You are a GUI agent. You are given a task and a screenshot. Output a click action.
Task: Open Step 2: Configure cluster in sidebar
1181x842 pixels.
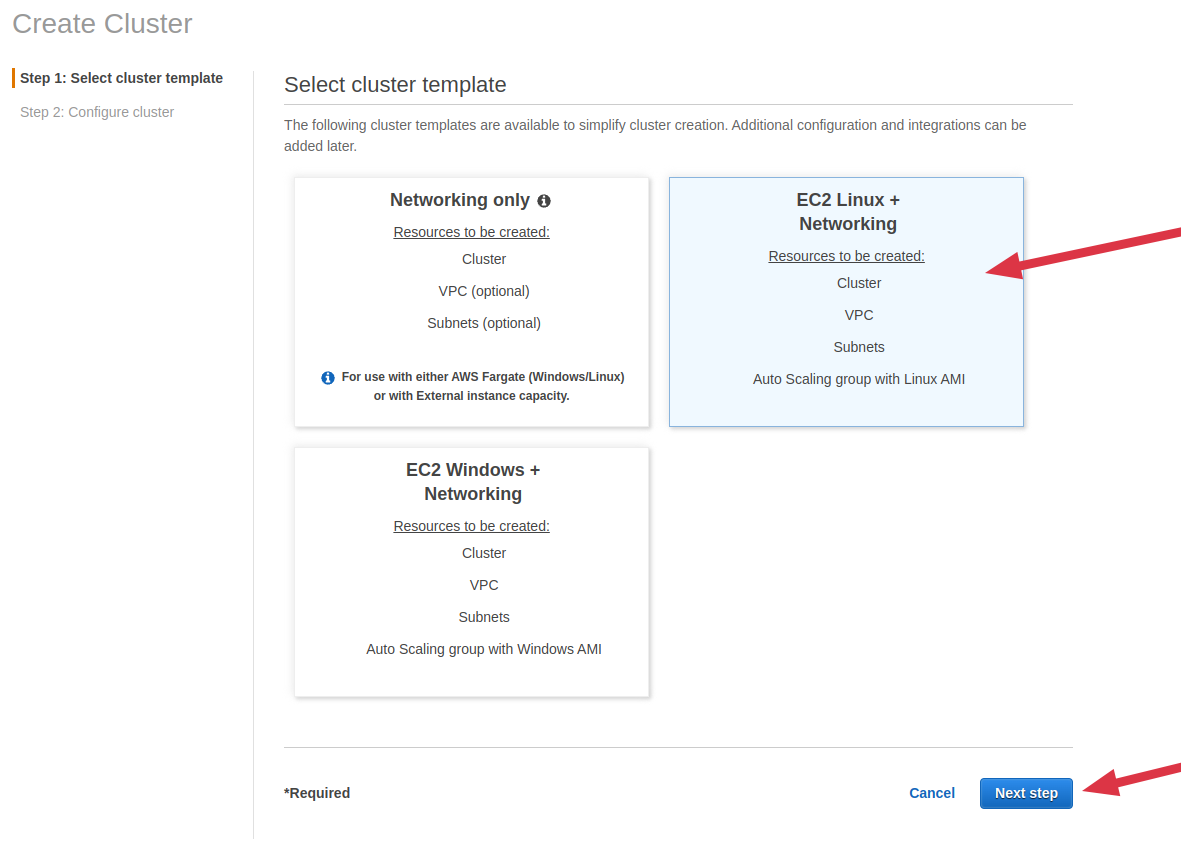[97, 112]
